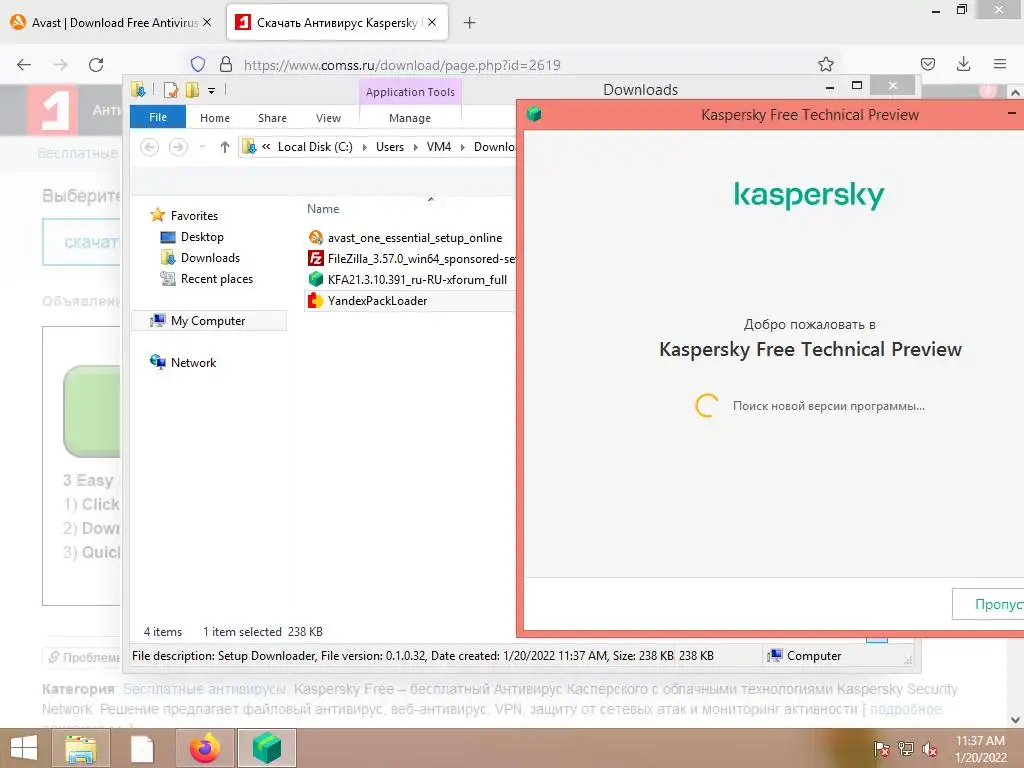Click the tracking protection shield icon
The width and height of the screenshot is (1024, 768).
pos(198,64)
